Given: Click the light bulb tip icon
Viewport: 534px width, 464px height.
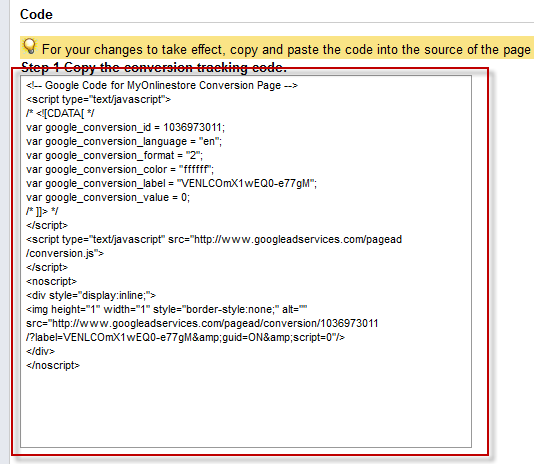Looking at the screenshot, I should tap(30, 46).
